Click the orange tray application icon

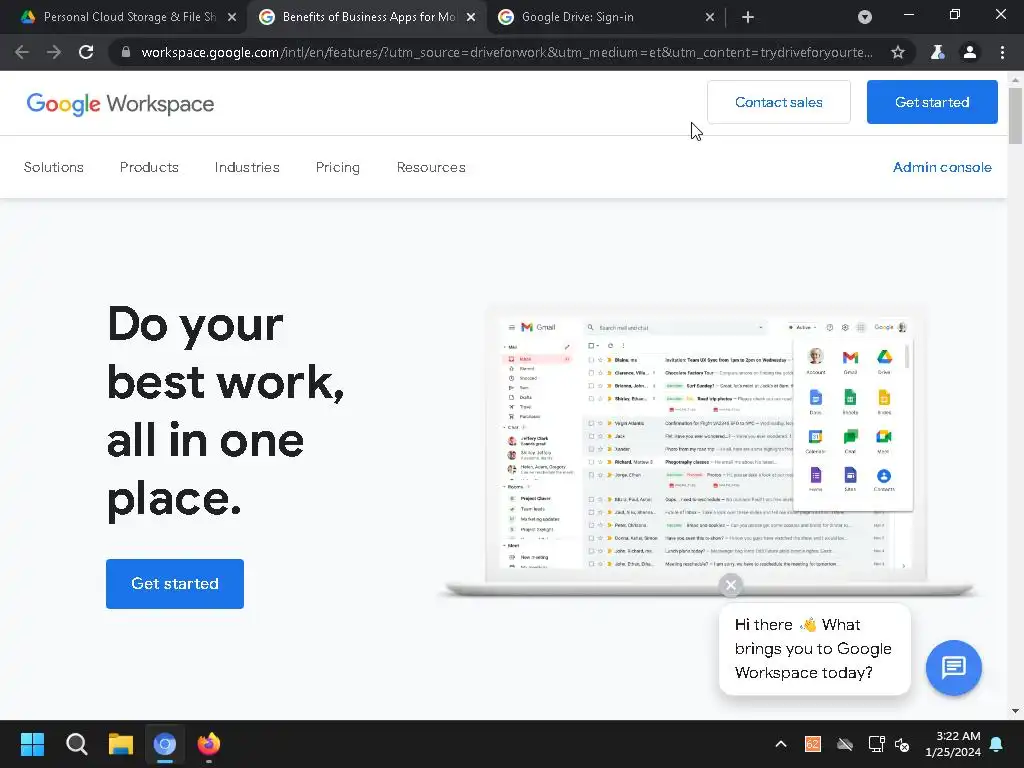click(x=812, y=744)
